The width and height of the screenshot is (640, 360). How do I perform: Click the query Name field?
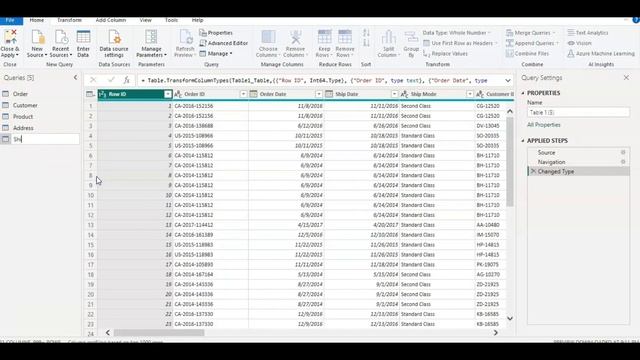pos(578,112)
